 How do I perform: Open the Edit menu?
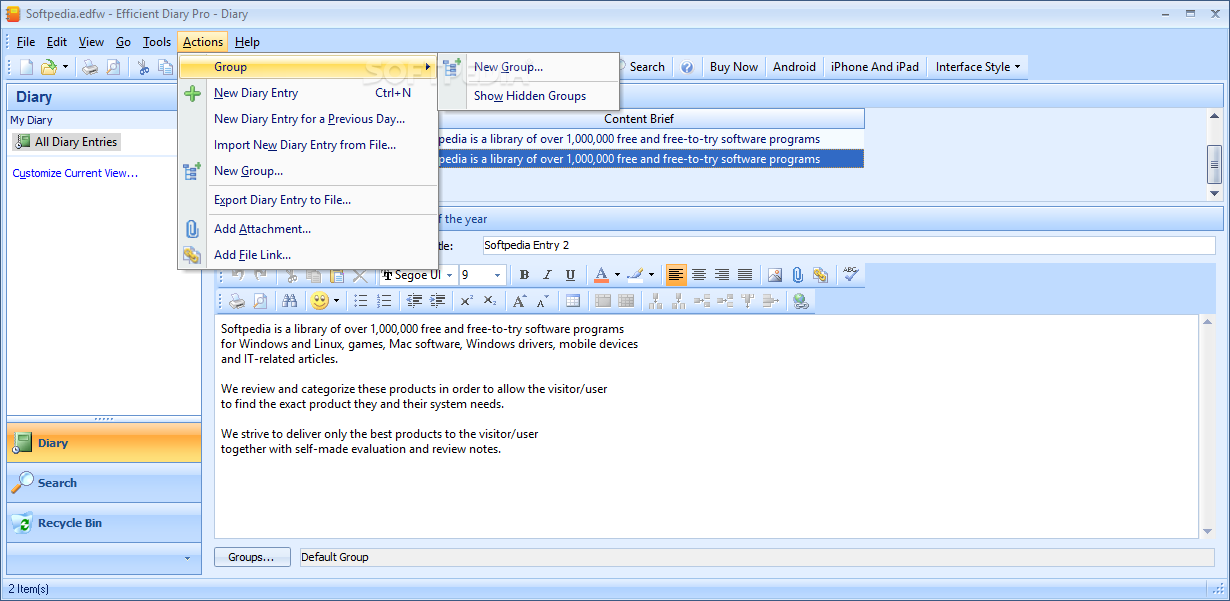tap(57, 42)
